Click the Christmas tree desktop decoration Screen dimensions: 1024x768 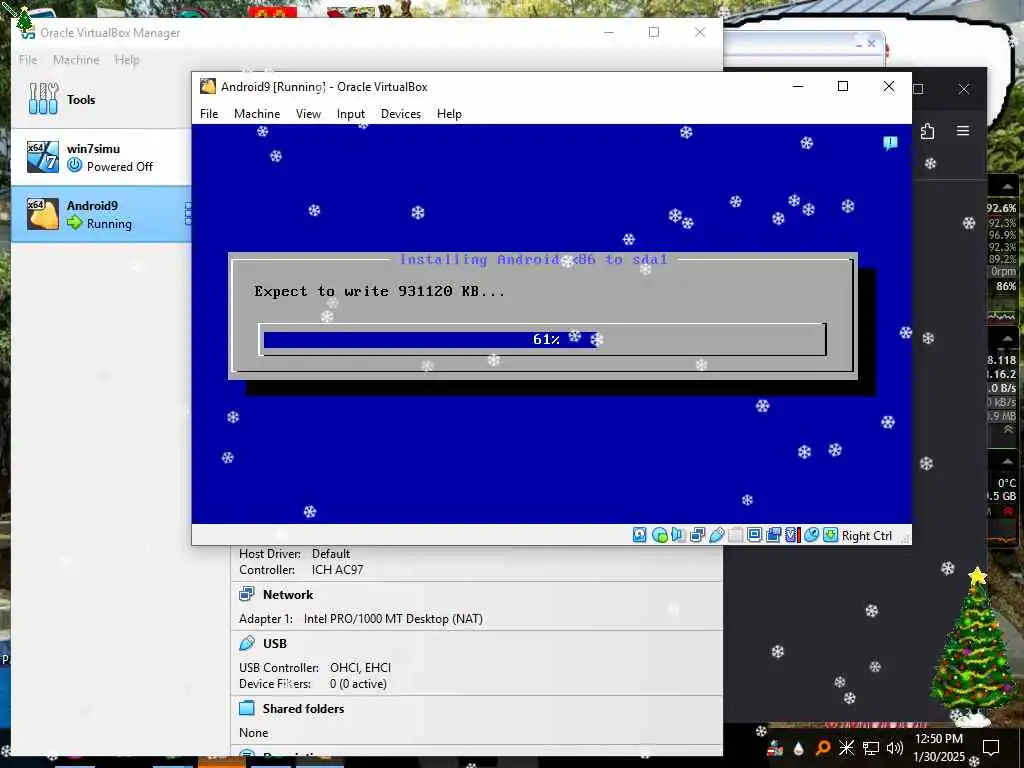[975, 647]
